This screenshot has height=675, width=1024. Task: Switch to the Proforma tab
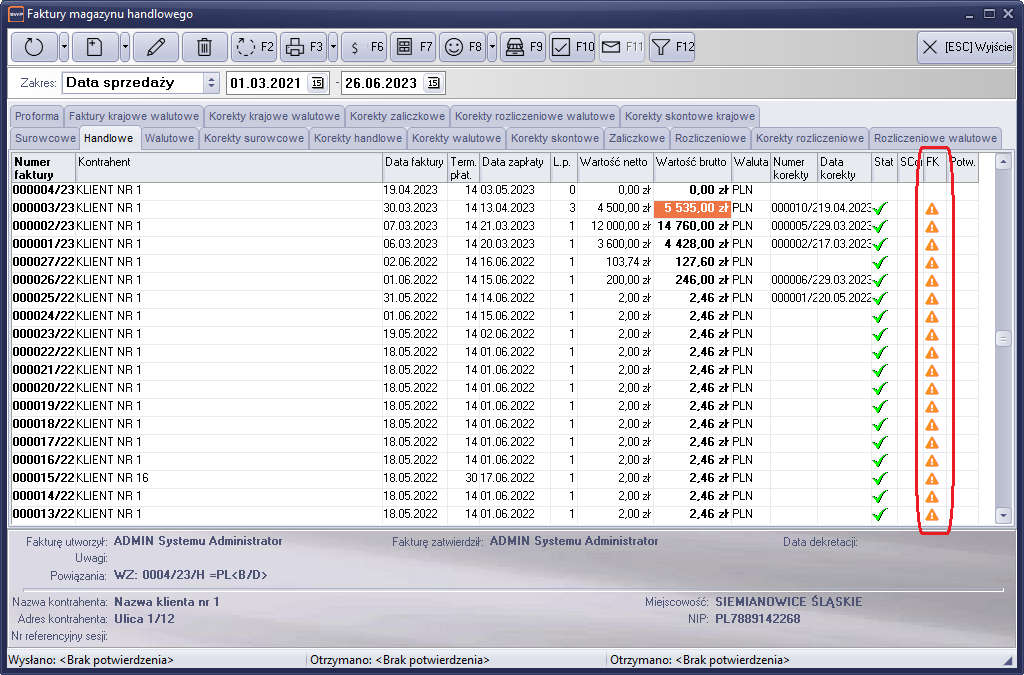coord(37,116)
